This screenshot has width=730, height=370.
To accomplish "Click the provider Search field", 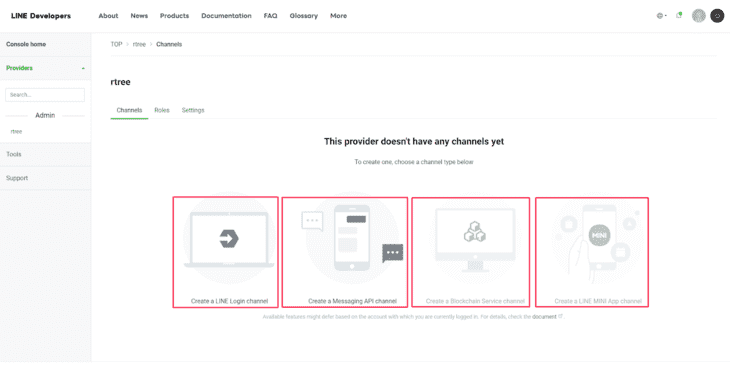I will point(45,95).
